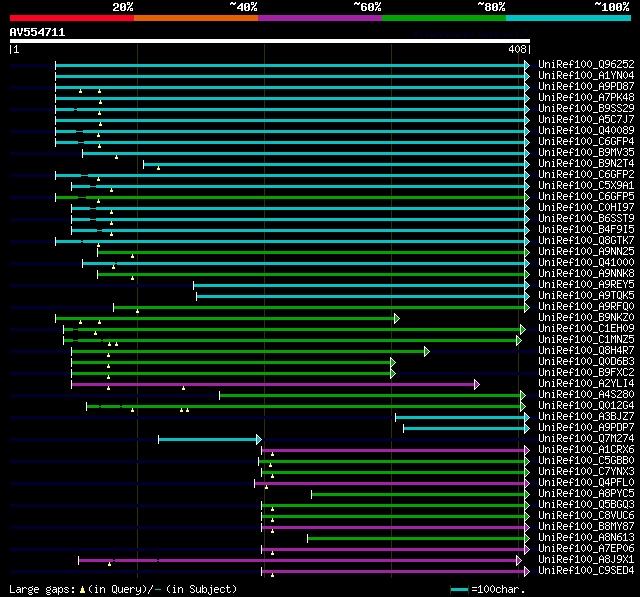Click the green arrowhead ending Q8H4R7 alignment
640x597 pixels.
coord(427,351)
